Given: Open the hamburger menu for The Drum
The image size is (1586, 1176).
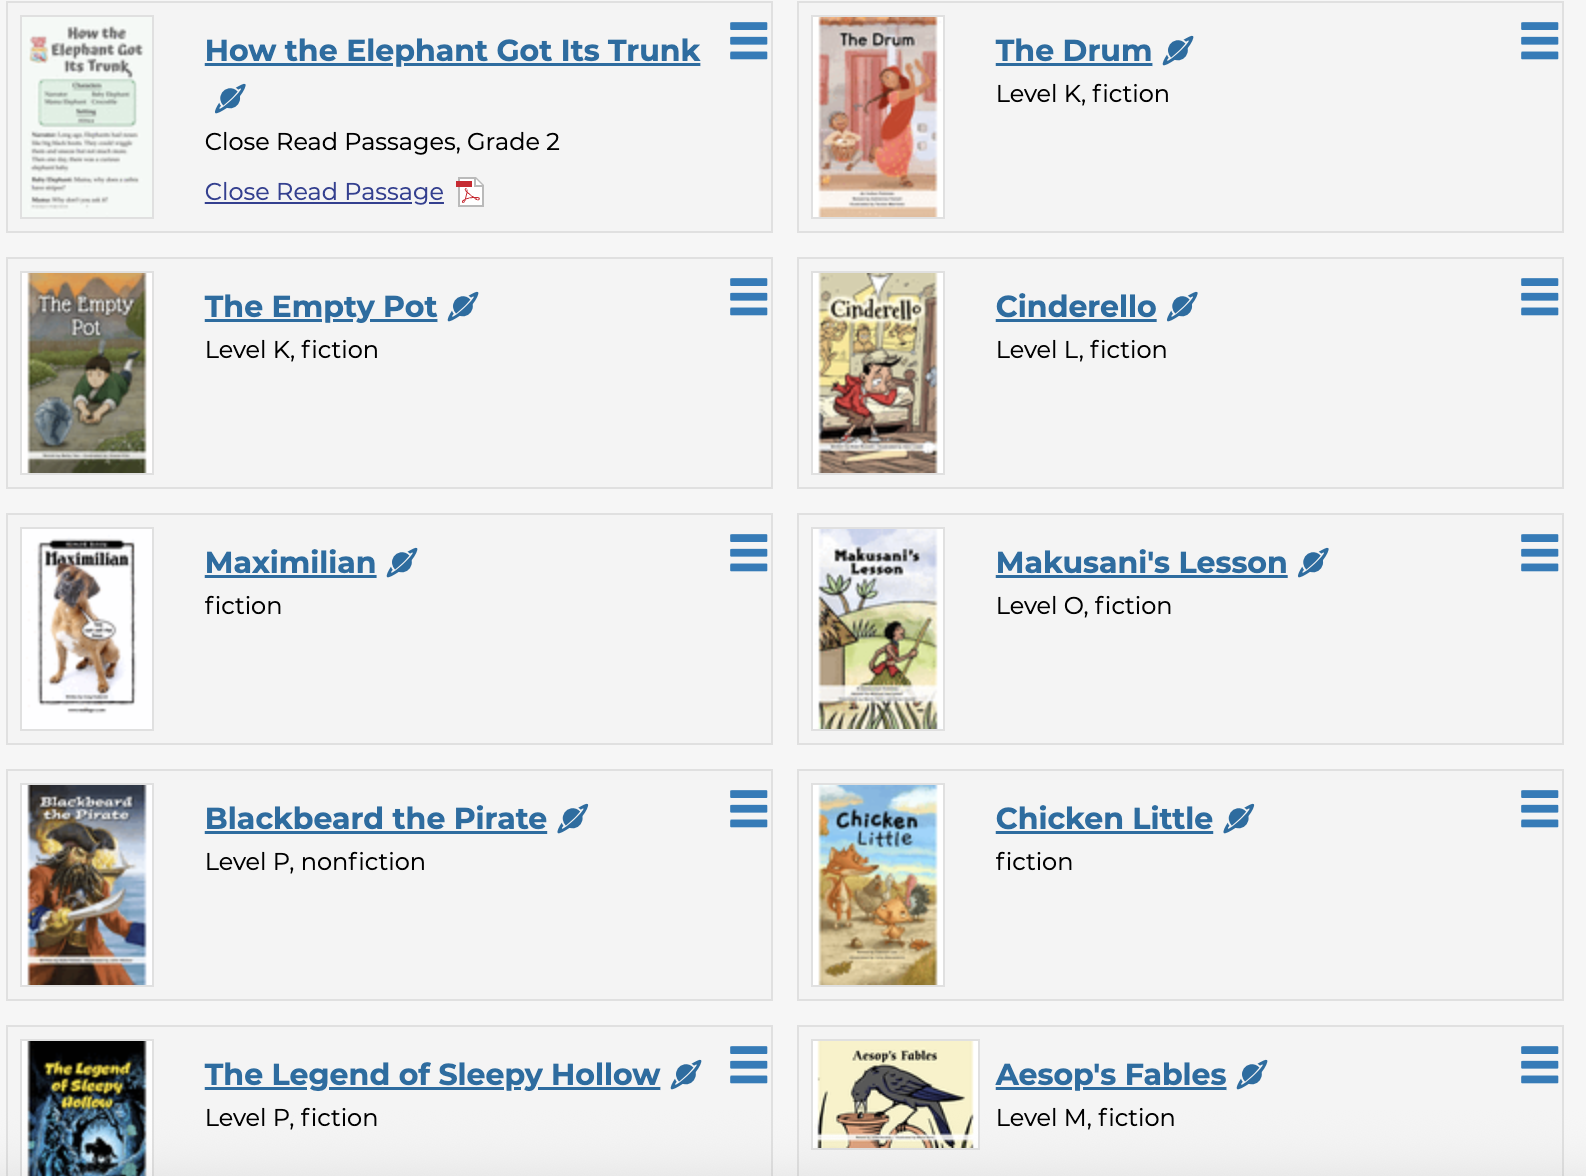Looking at the screenshot, I should point(1539,41).
